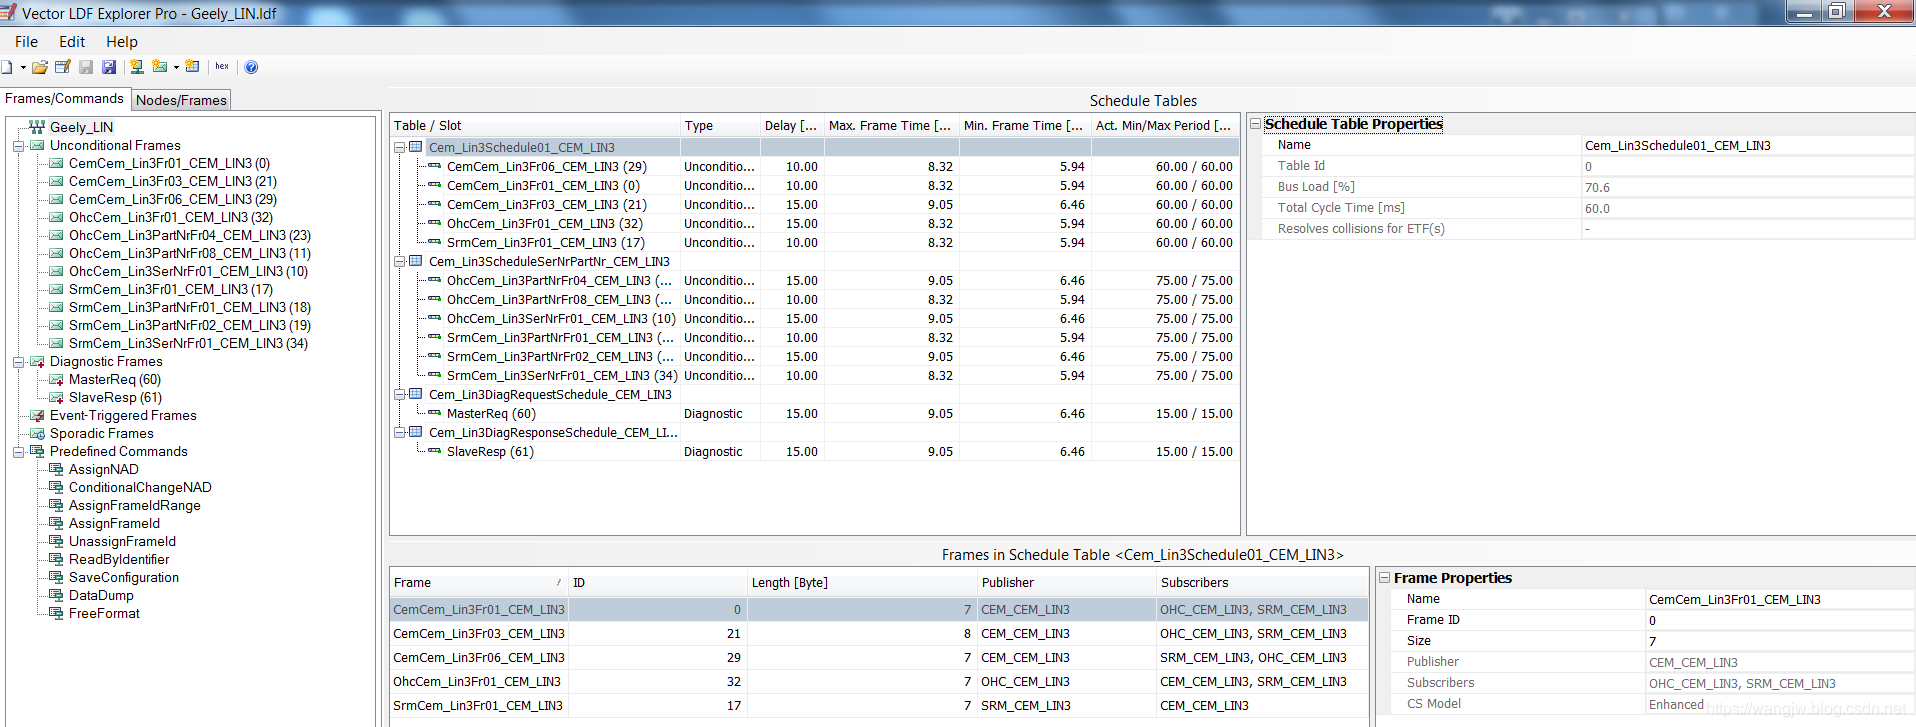The width and height of the screenshot is (1916, 727).
Task: Click the Cem_Lin3Schedule01_CEM_LIN3 table icon
Action: [415, 147]
